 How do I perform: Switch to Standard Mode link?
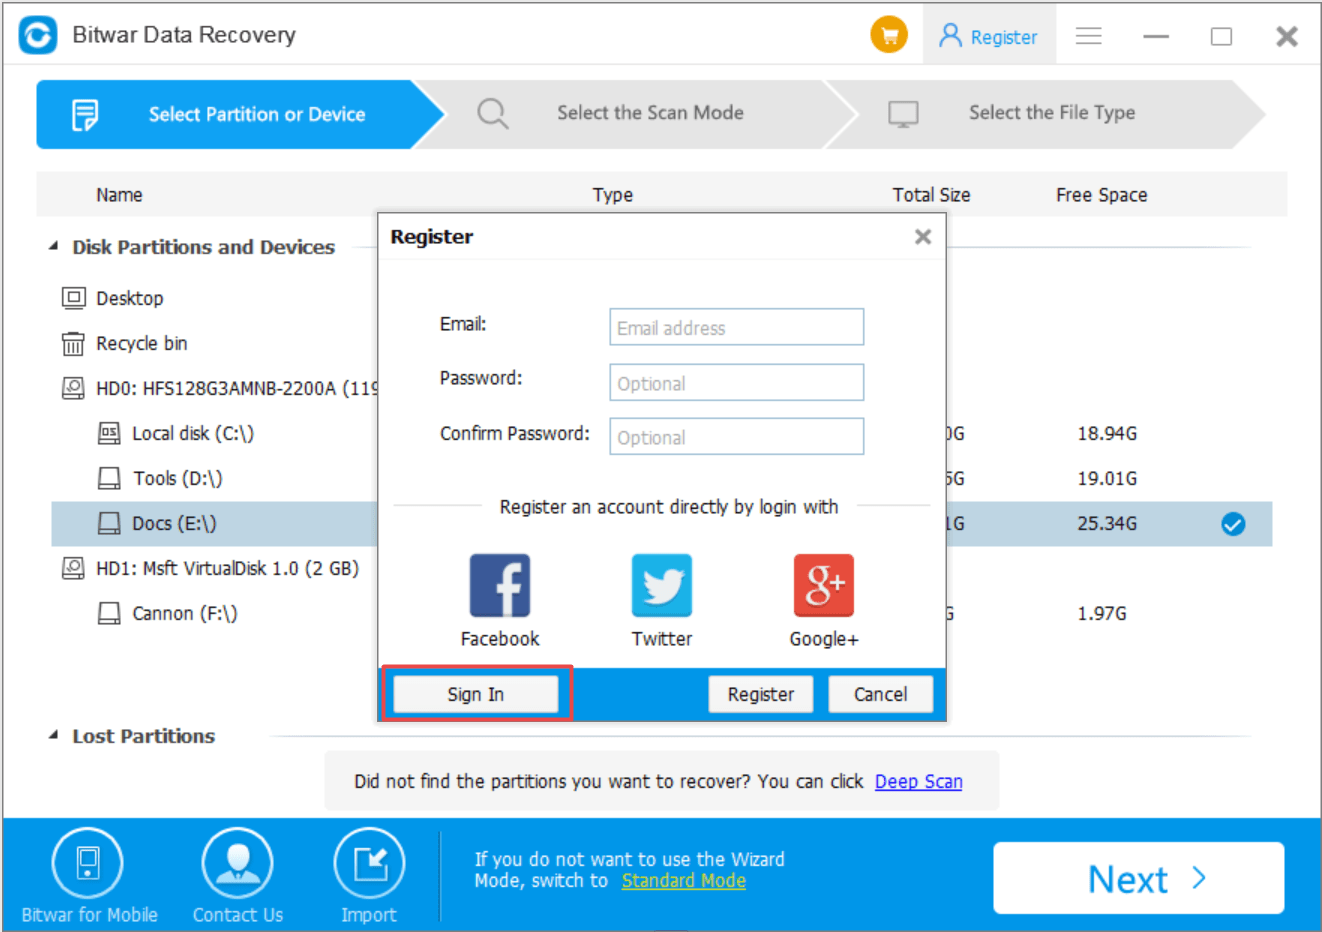(x=684, y=880)
